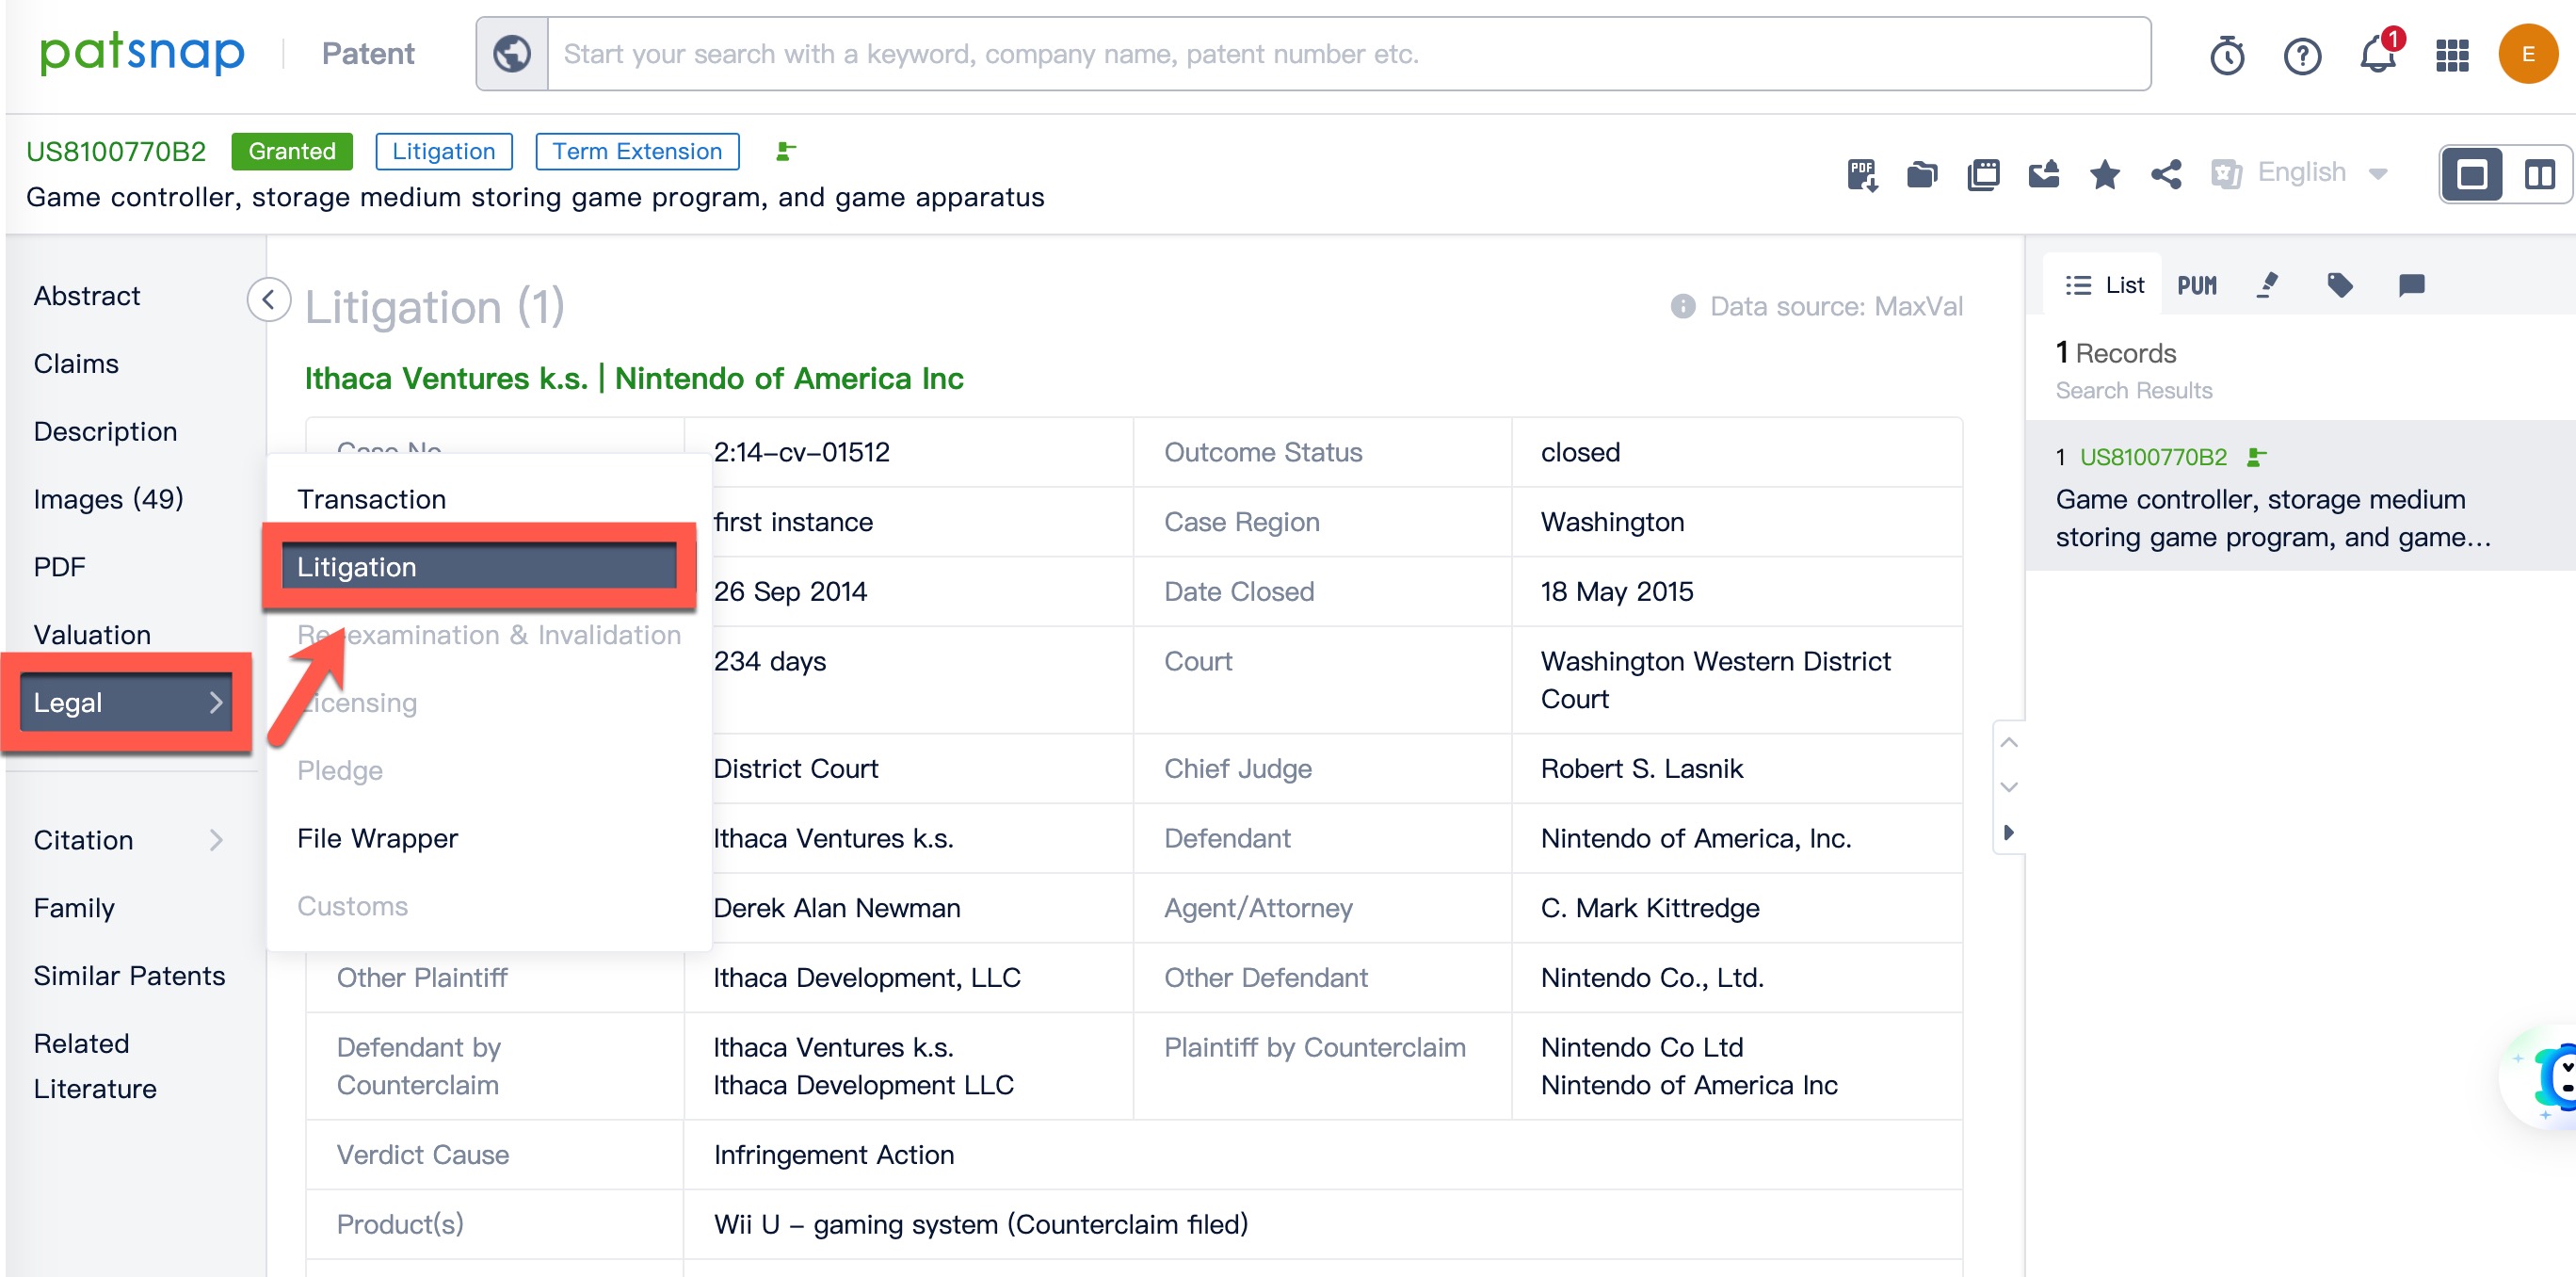Click the tag icon in right panel
2576x1277 pixels.
tap(2339, 285)
